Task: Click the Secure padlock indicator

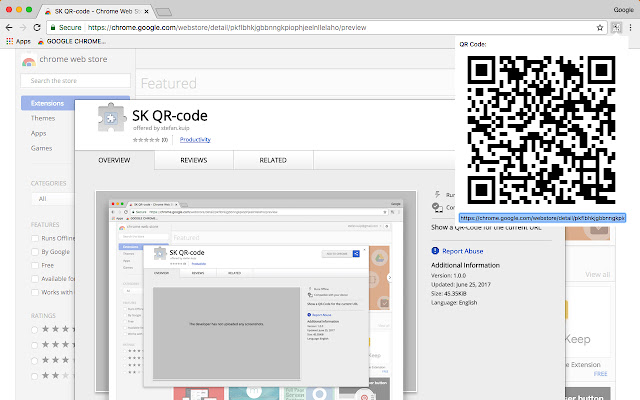Action: coord(66,27)
